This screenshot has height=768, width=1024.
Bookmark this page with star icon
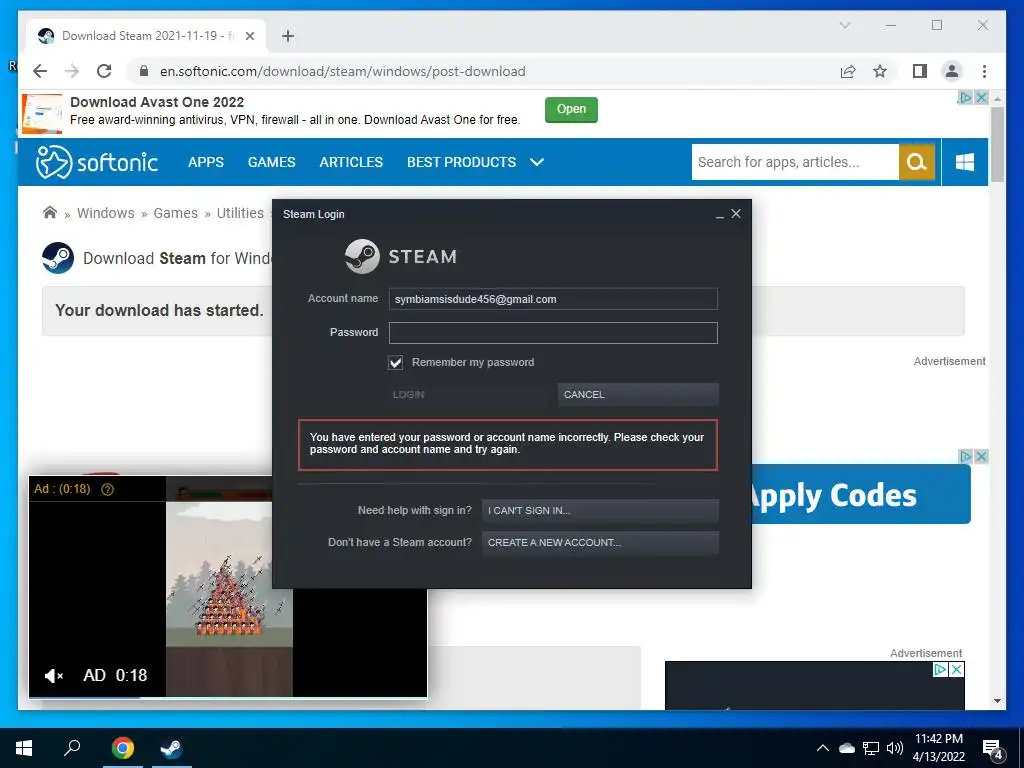click(x=880, y=71)
